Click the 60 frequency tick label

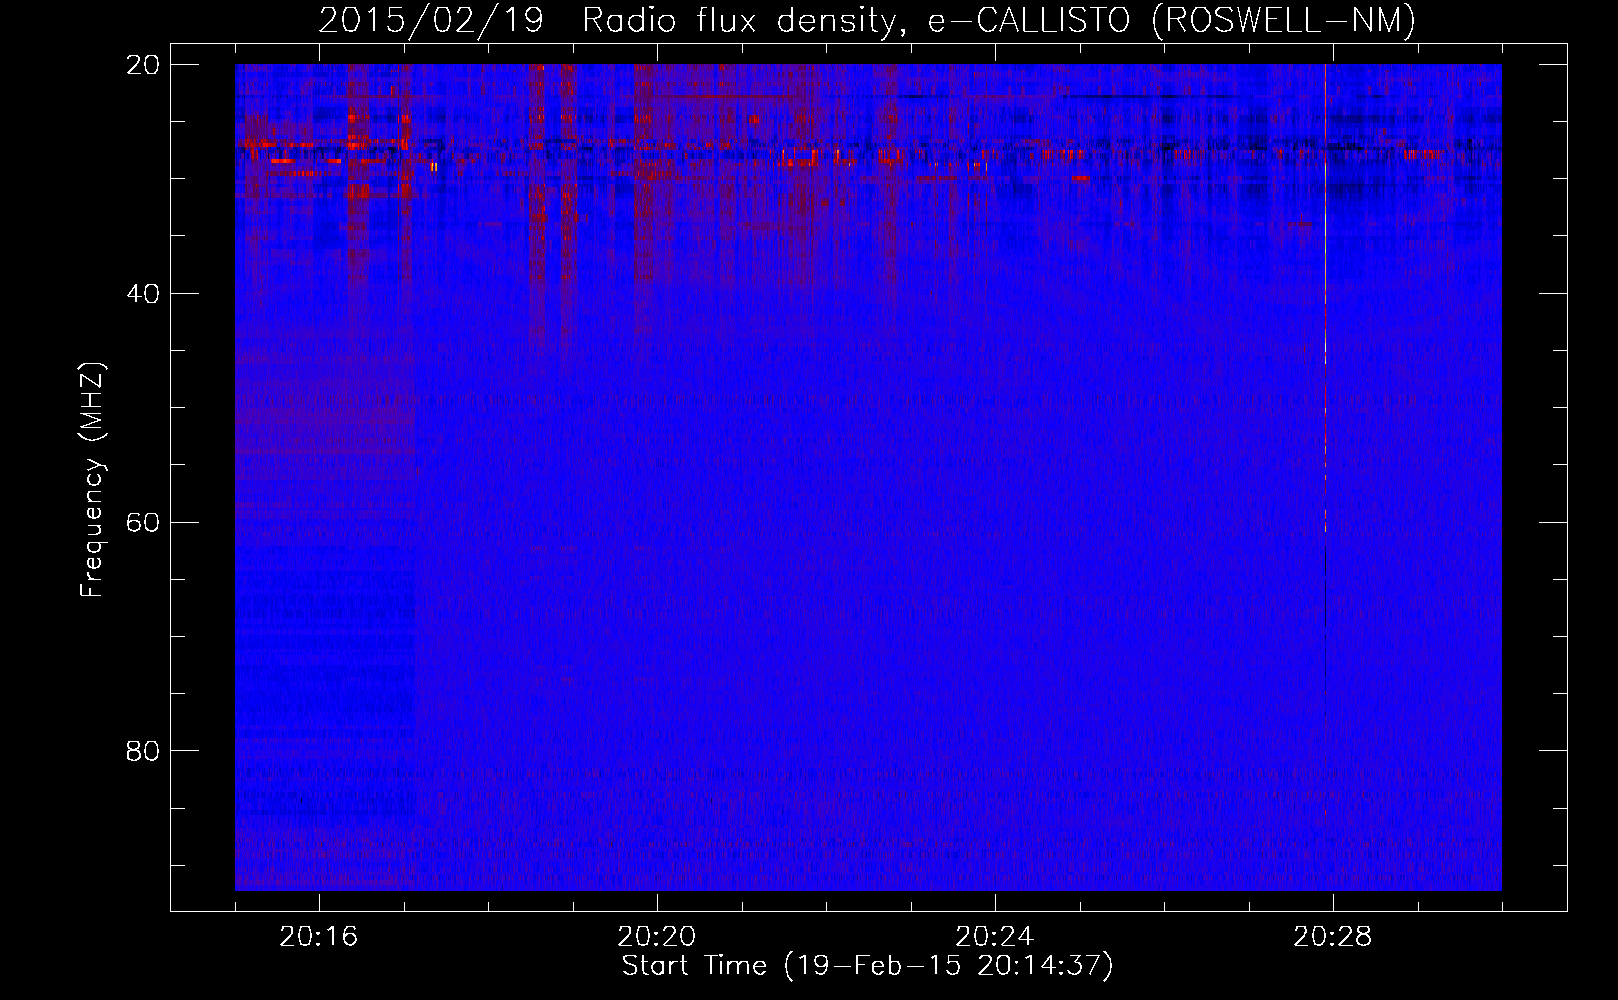click(x=143, y=522)
